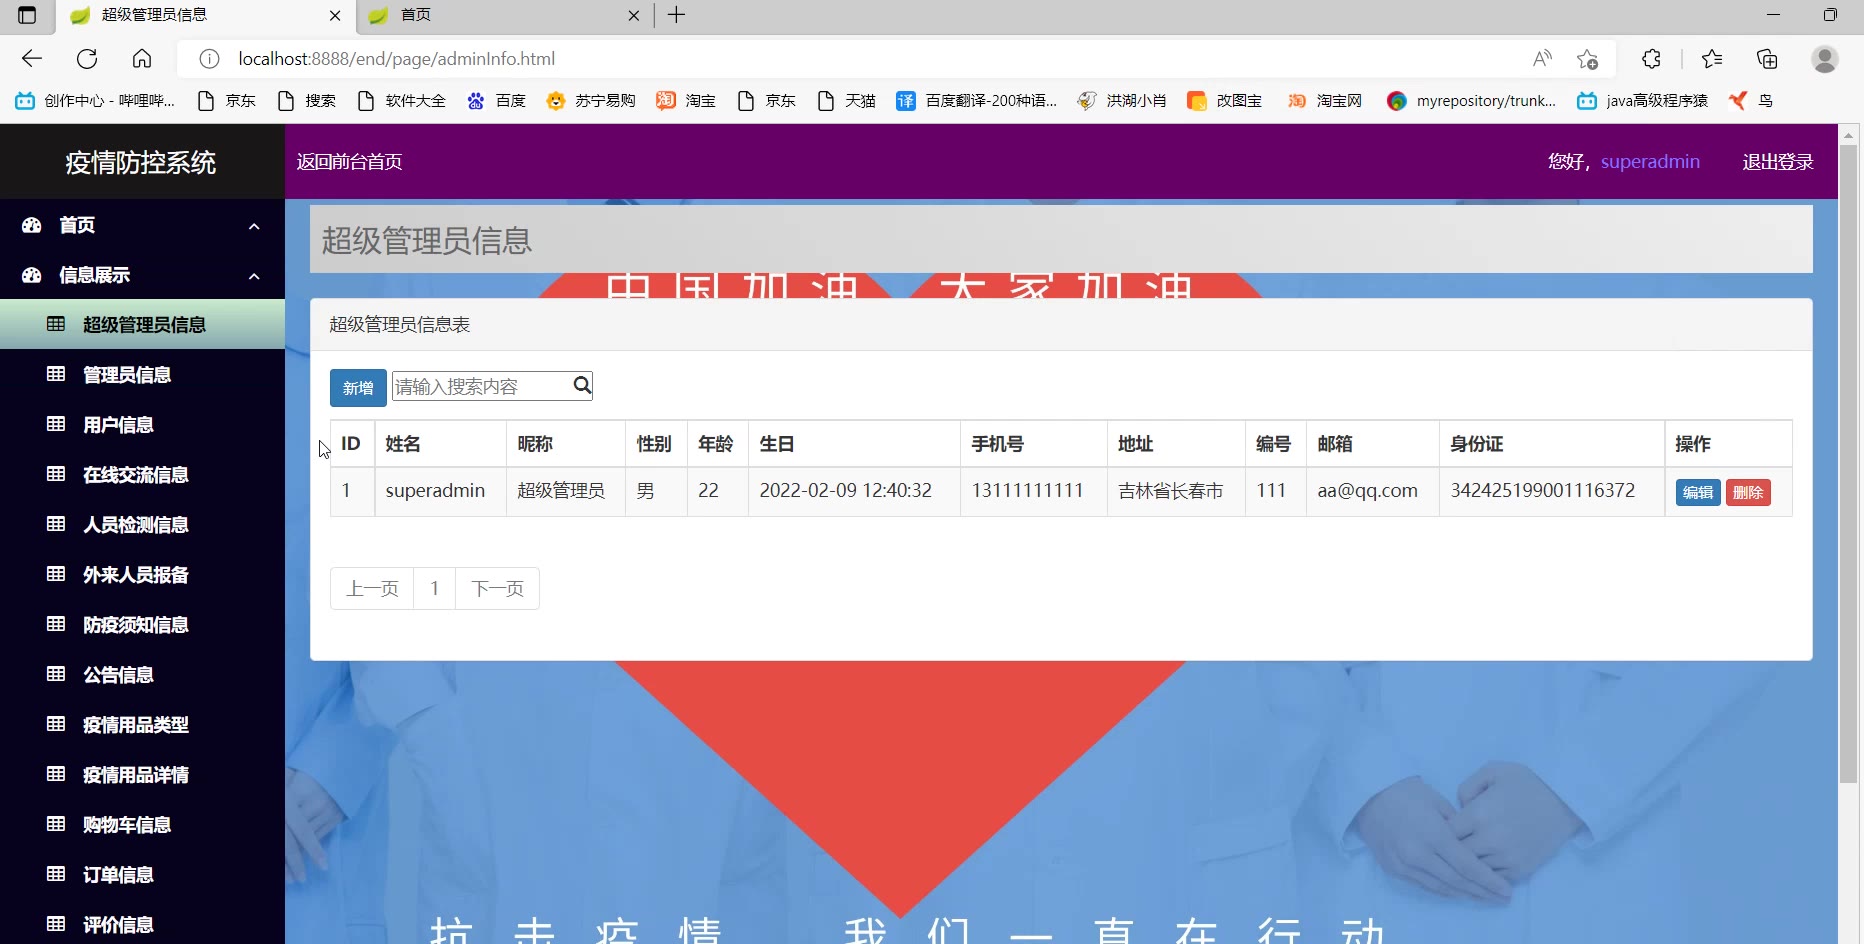This screenshot has height=944, width=1864.
Task: Collapse the 信息展示 sidebar section chevron
Action: pyautogui.click(x=254, y=276)
